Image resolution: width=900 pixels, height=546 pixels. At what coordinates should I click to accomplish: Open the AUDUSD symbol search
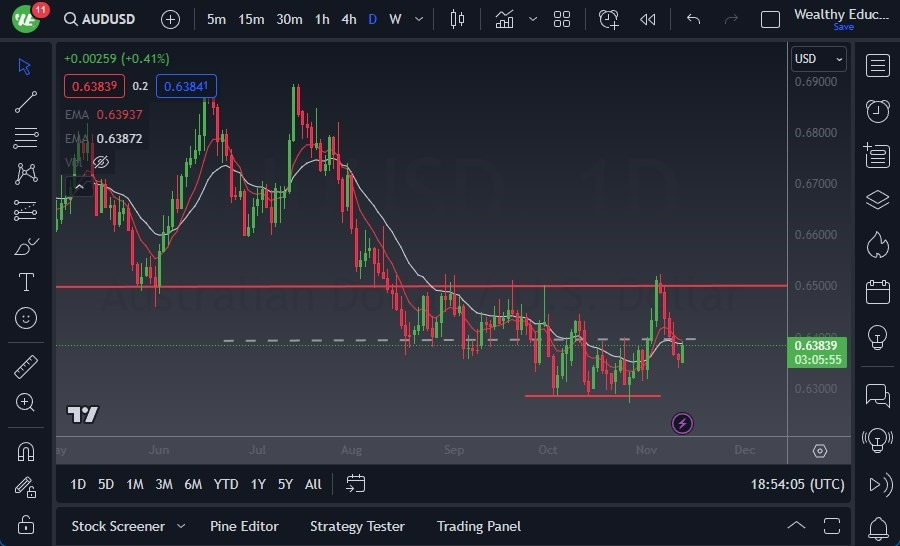[x=99, y=19]
